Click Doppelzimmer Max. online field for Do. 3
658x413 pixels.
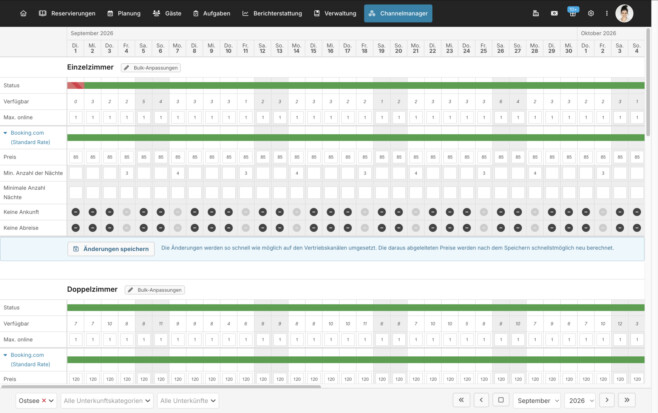click(x=110, y=340)
